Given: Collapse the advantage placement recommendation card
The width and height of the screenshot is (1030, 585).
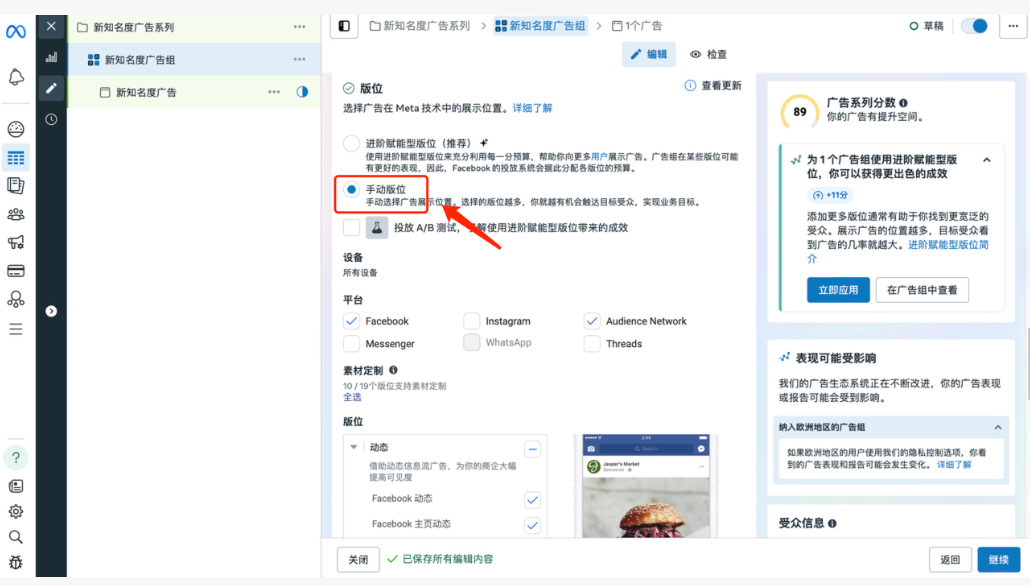Looking at the screenshot, I should (986, 160).
